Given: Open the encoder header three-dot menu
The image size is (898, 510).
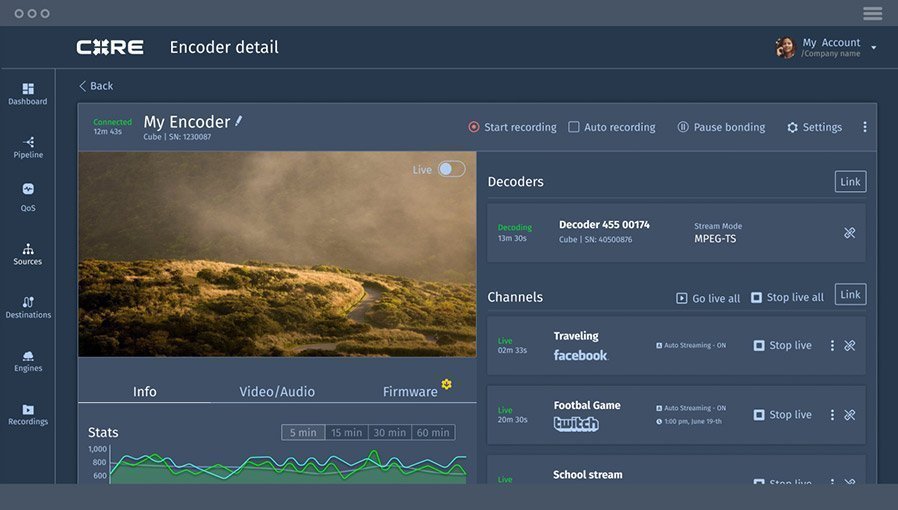Looking at the screenshot, I should (x=865, y=127).
